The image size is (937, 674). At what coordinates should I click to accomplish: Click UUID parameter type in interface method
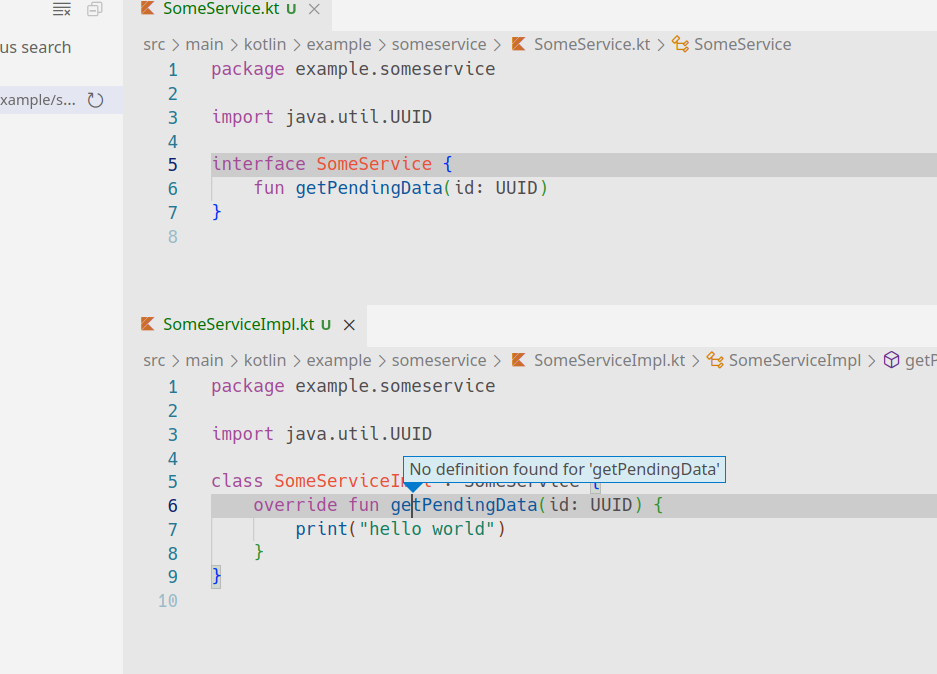(x=516, y=188)
